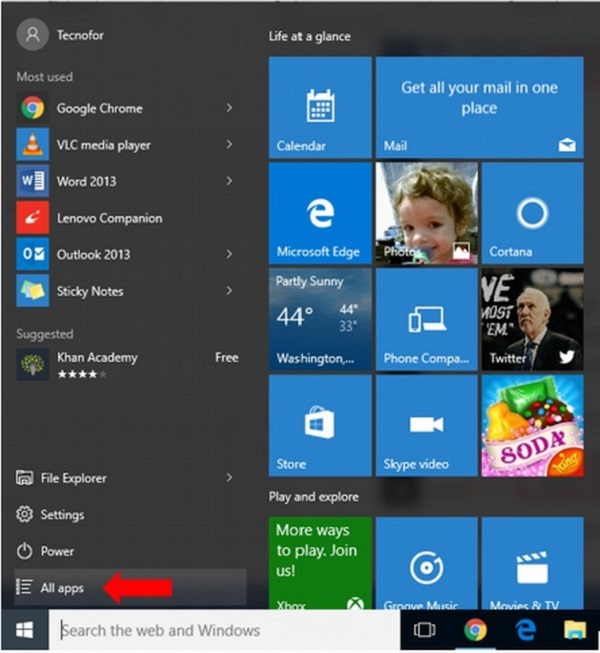Expand Word 2013 jump list arrow
This screenshot has width=600, height=653.
tap(229, 181)
